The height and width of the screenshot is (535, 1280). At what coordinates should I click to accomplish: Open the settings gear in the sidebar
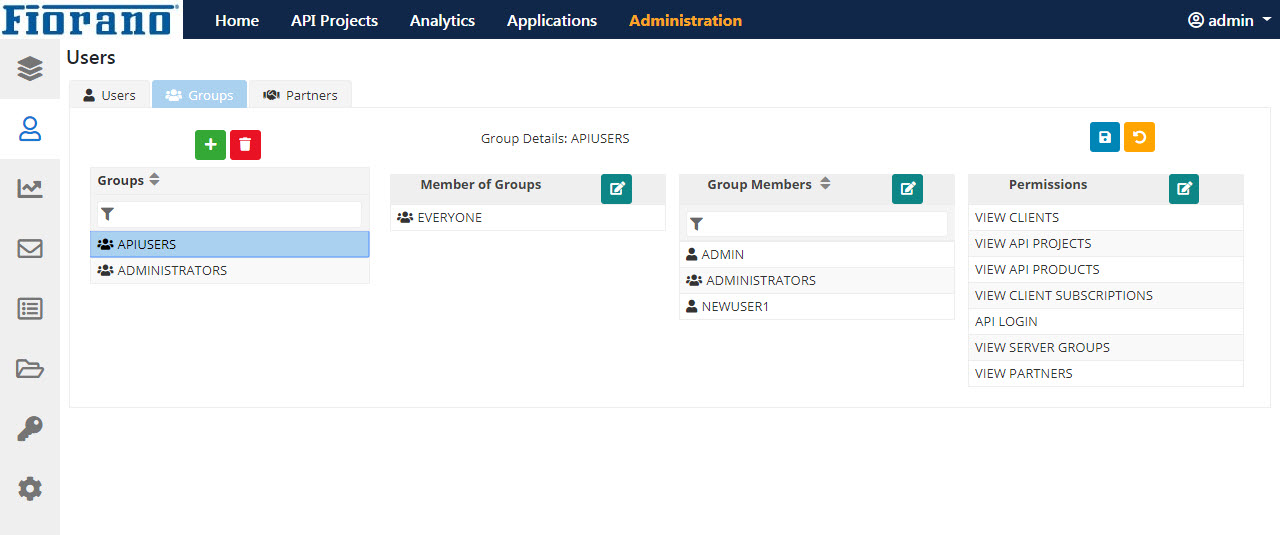click(30, 489)
